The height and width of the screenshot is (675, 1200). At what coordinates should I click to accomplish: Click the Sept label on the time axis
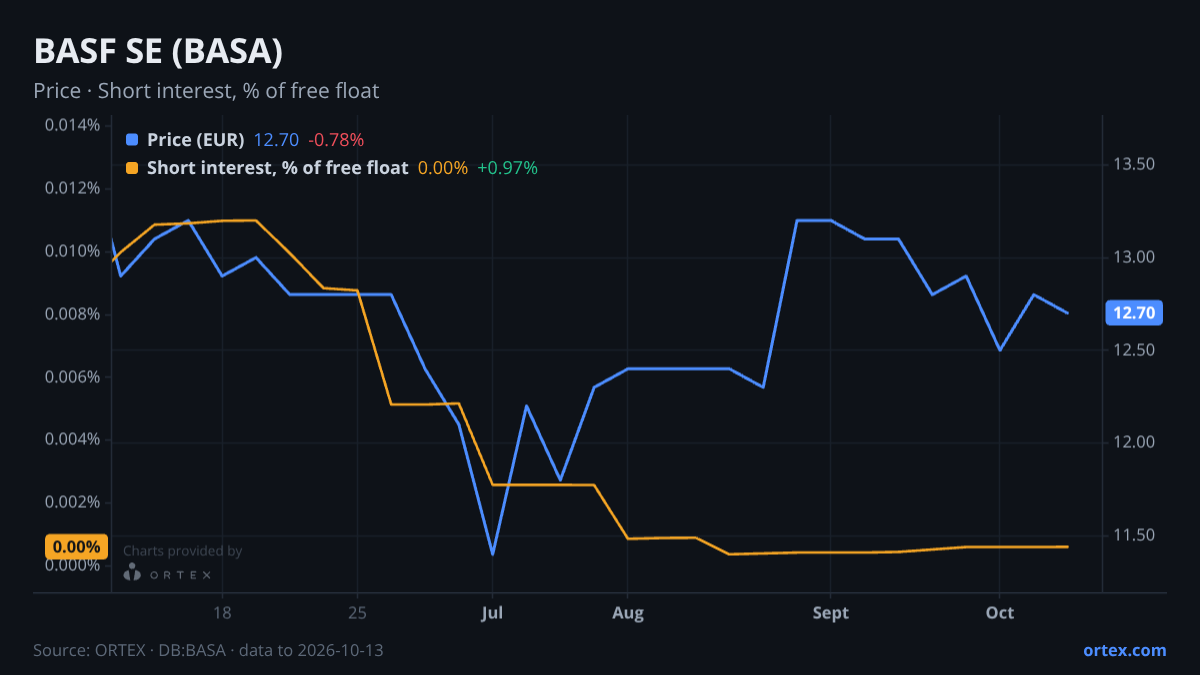tap(830, 613)
